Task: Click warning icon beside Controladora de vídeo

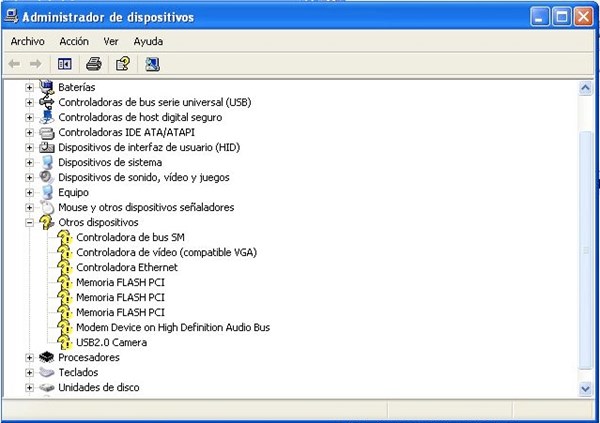Action: click(65, 252)
